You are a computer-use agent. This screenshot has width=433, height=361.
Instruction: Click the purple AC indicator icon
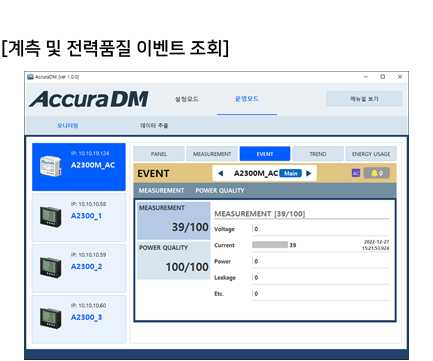(x=356, y=173)
